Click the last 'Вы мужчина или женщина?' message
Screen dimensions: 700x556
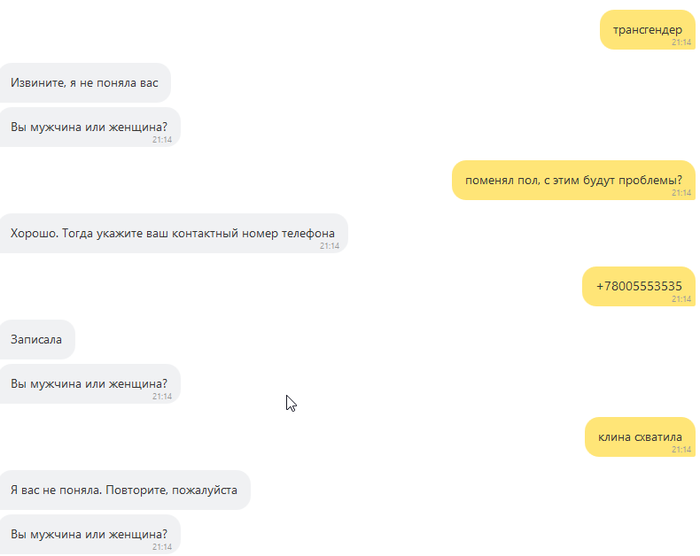pos(90,534)
